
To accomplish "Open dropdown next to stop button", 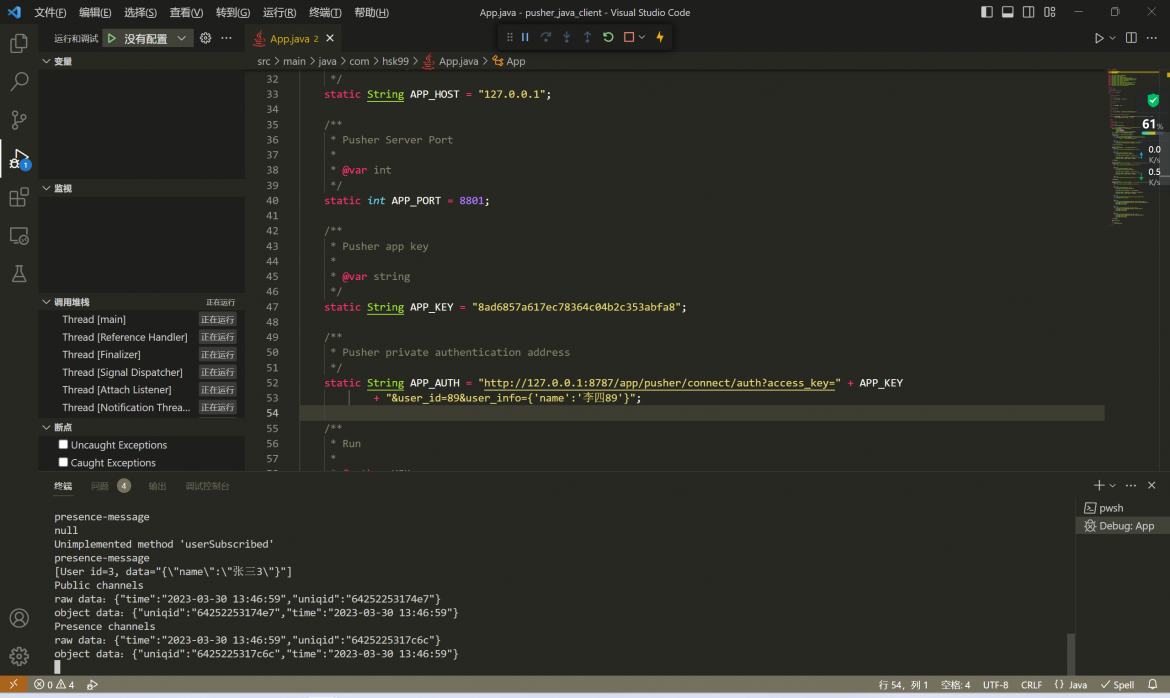I will coord(642,37).
